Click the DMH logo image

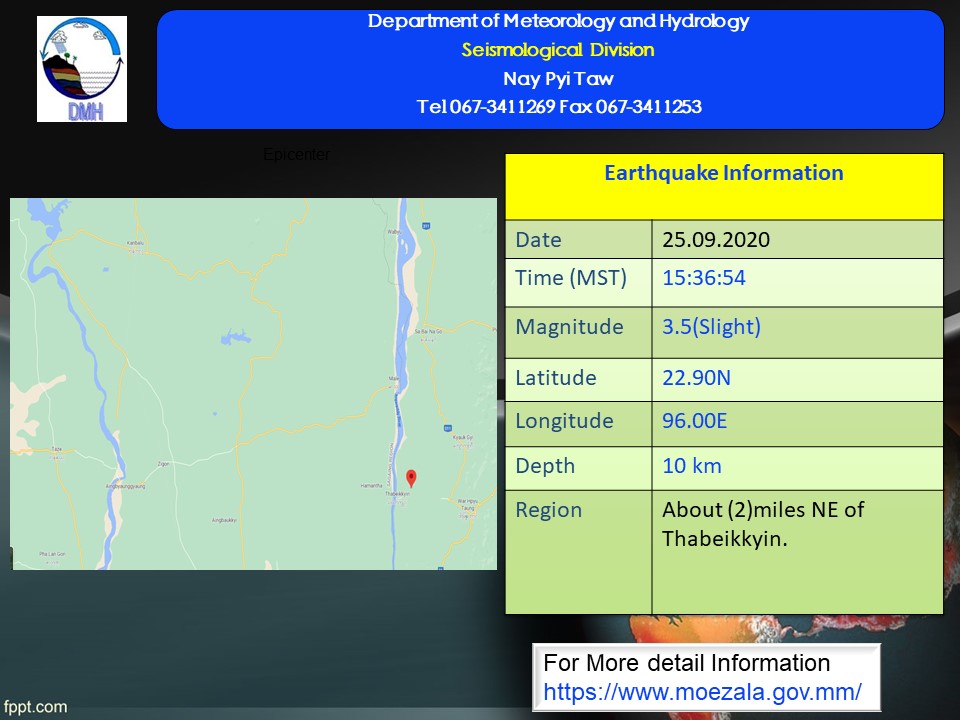82,69
